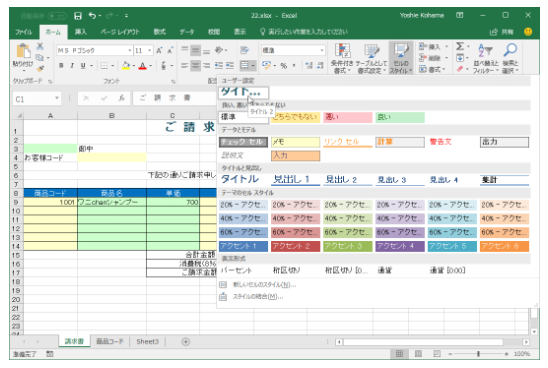Image resolution: width=548 pixels, height=368 pixels.
Task: Increase font size with large A
Action: point(159,51)
